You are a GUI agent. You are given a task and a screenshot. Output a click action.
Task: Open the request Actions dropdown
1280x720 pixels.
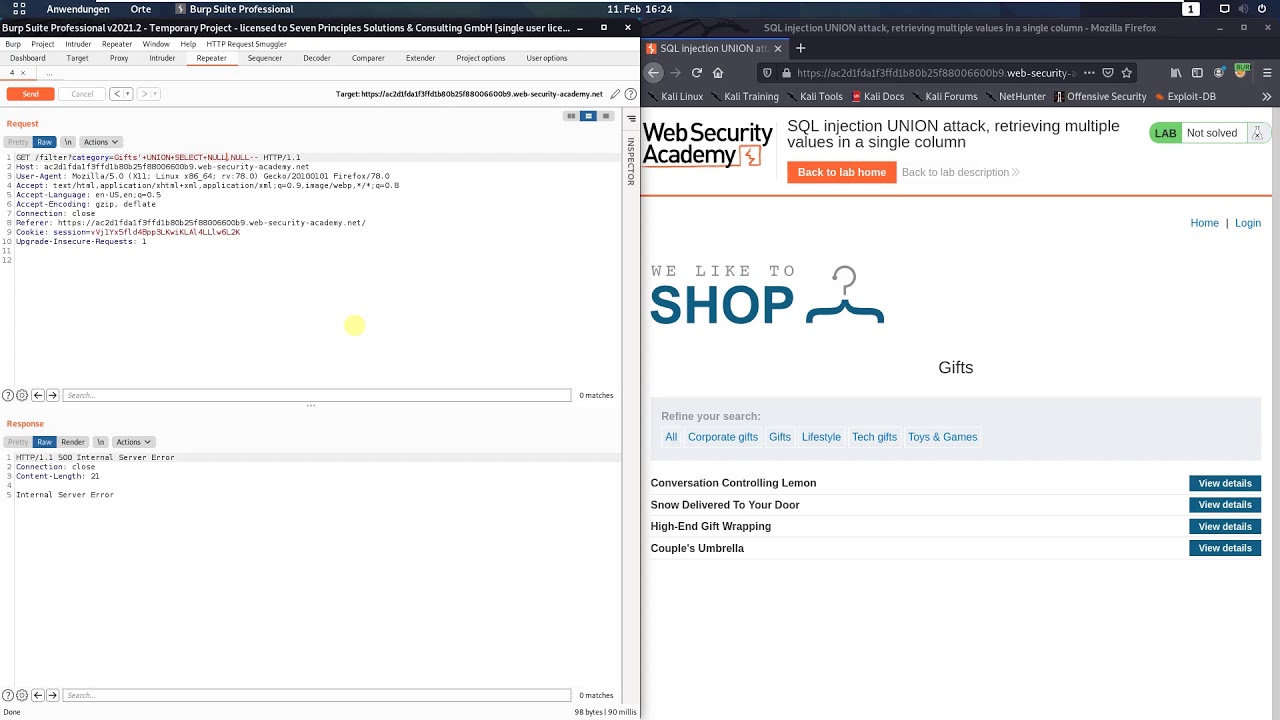click(101, 142)
